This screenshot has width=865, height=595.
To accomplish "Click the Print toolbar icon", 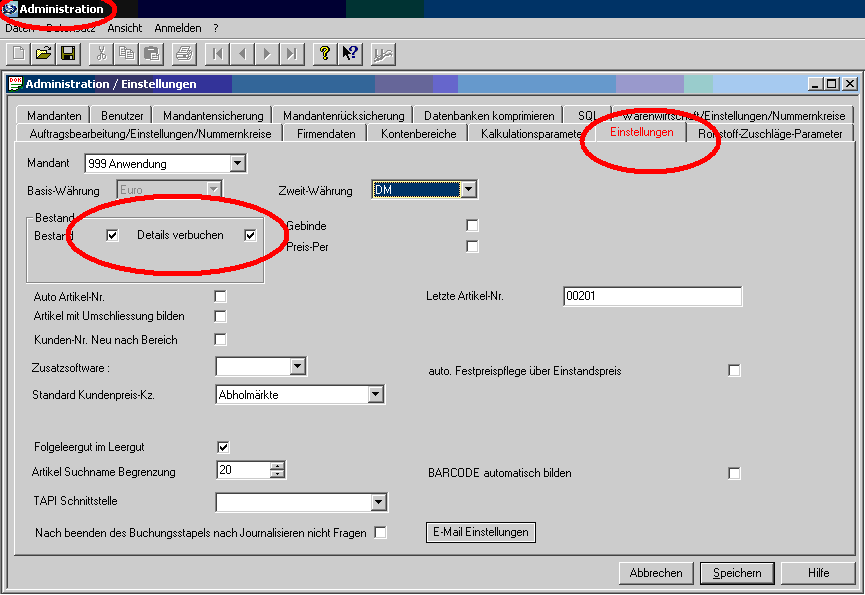I will click(x=183, y=53).
